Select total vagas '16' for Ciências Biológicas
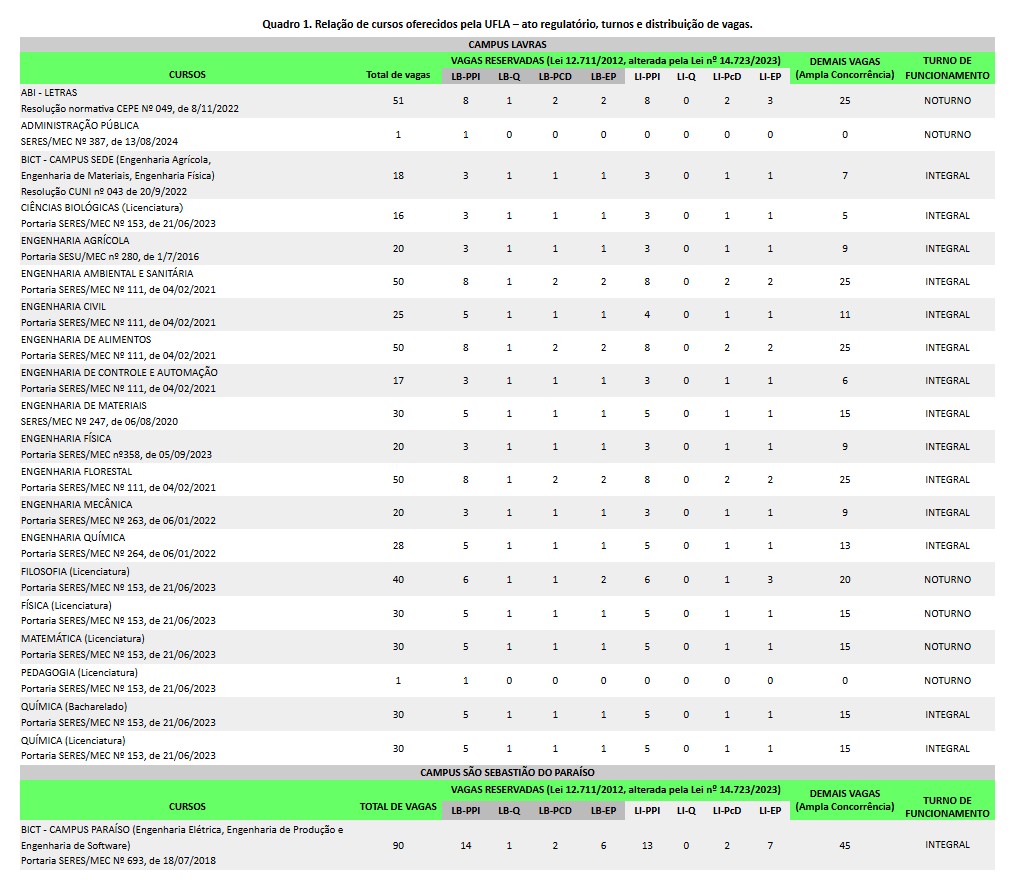The height and width of the screenshot is (883, 1012). point(398,216)
